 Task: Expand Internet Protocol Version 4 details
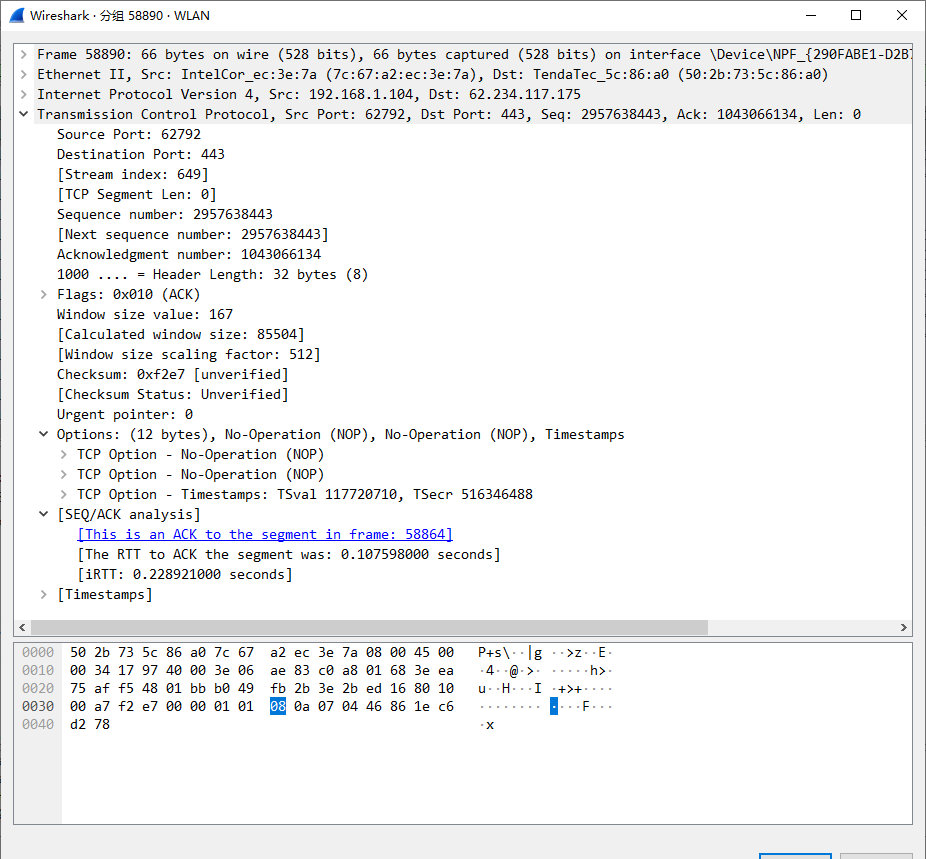[23, 94]
